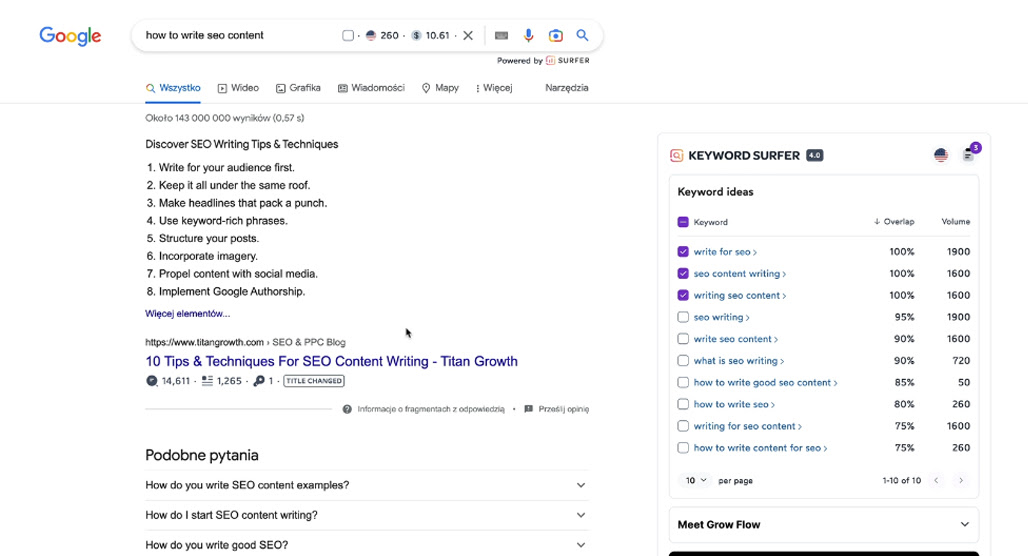Check the 'what is seo writing' box
This screenshot has height=556, width=1028.
(x=683, y=361)
